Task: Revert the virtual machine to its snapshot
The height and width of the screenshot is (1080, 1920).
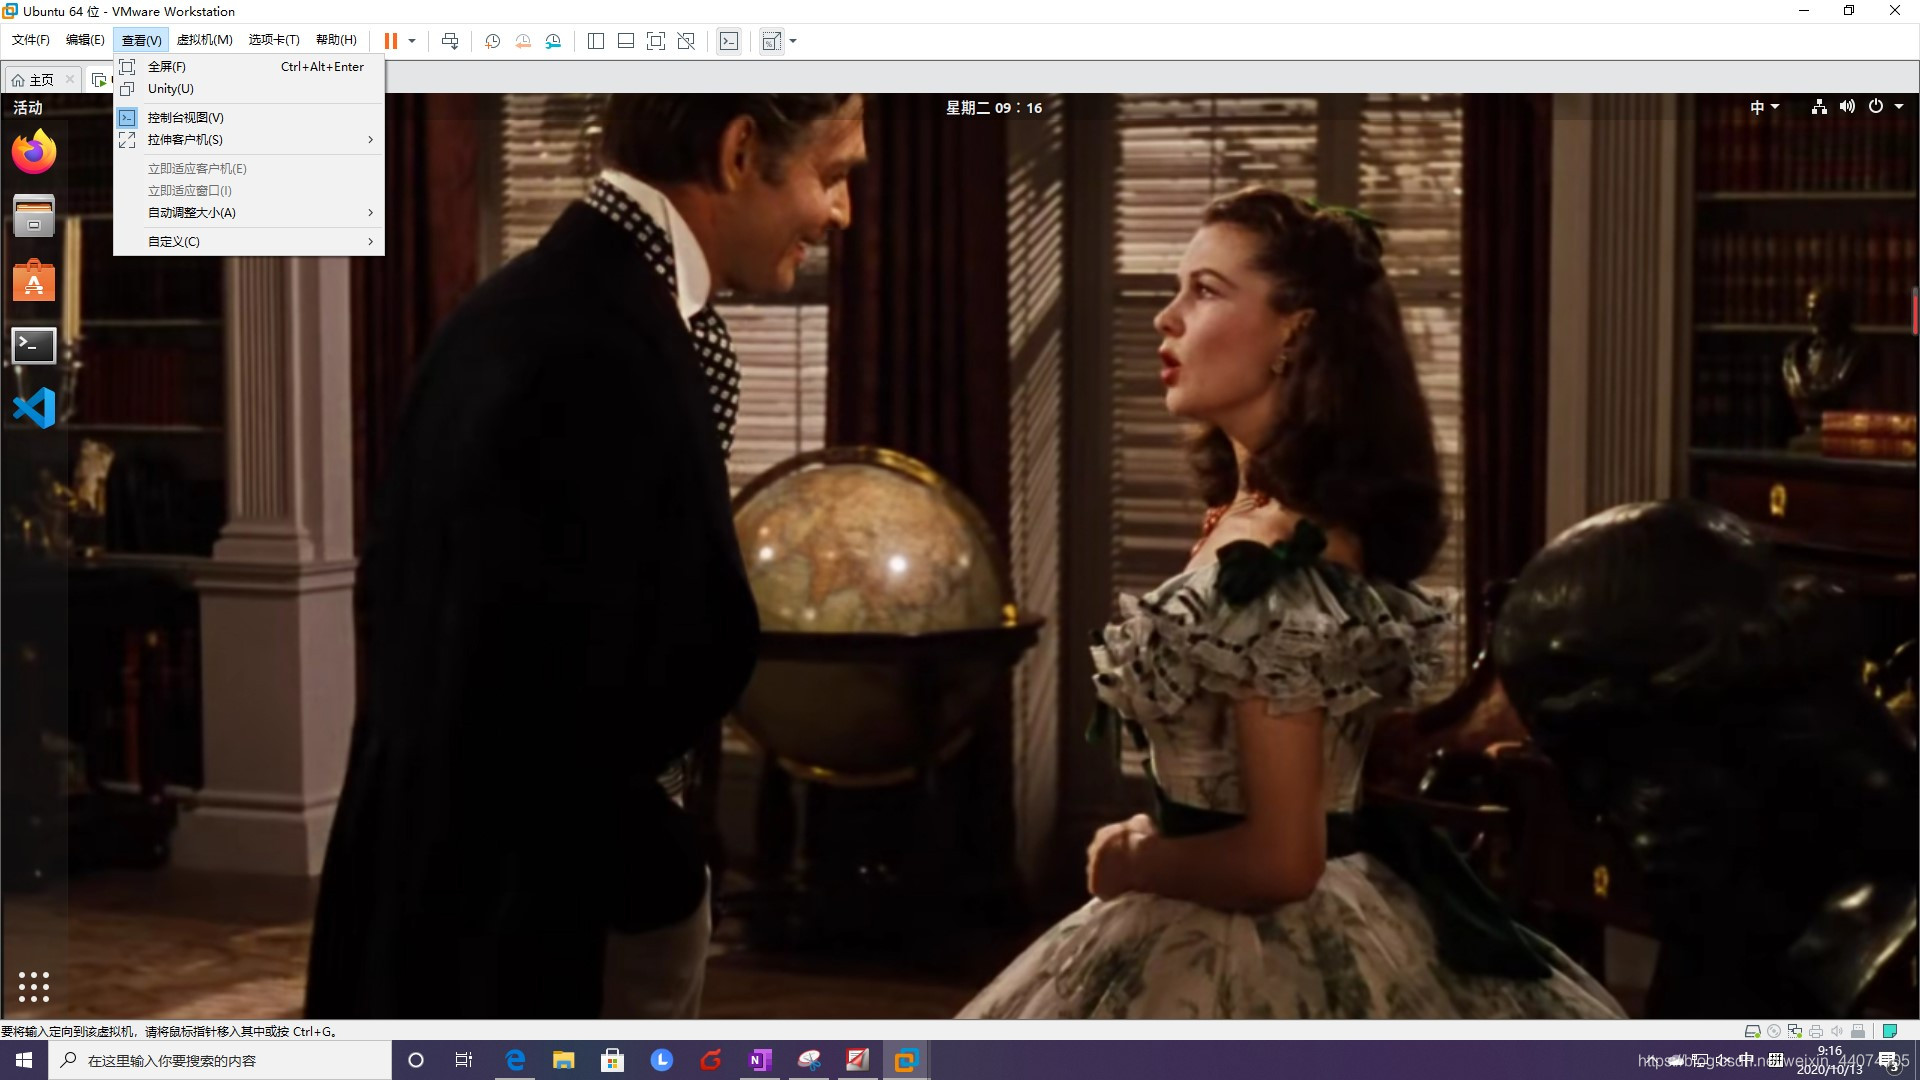Action: [523, 41]
